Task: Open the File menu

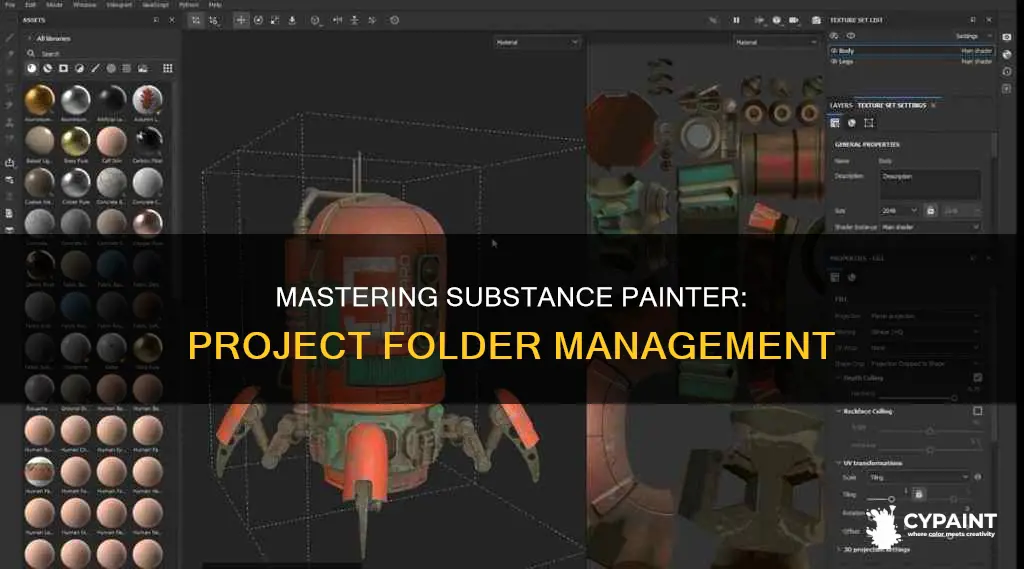Action: (10, 4)
